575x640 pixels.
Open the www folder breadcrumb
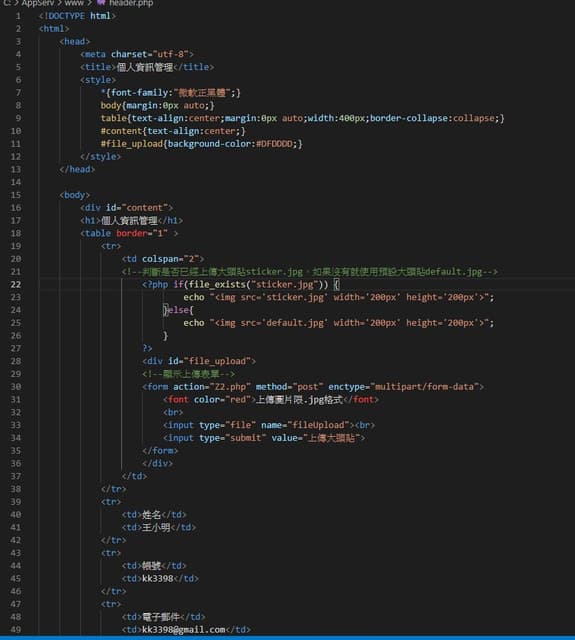(x=74, y=3)
